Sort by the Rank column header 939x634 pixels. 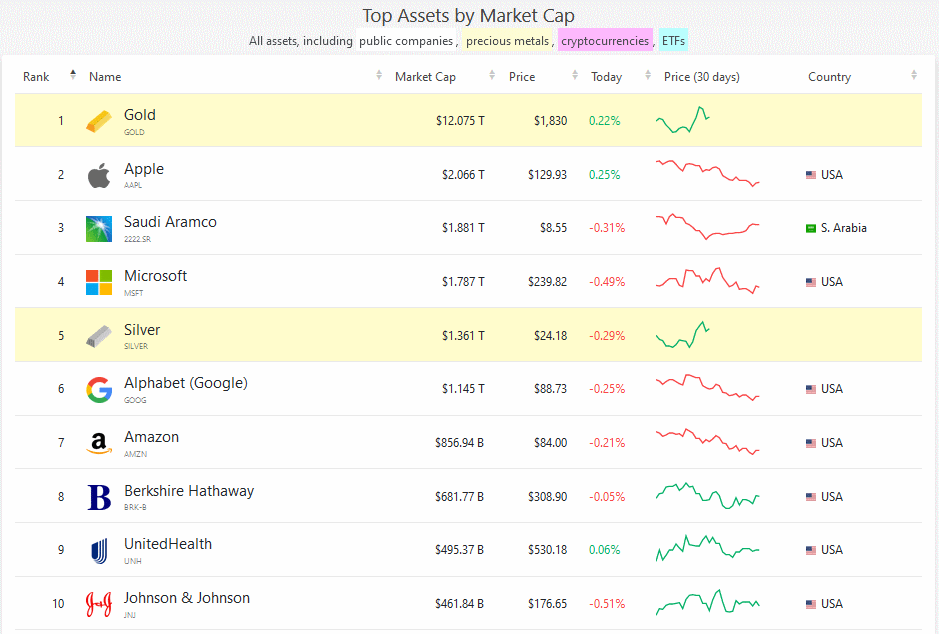click(x=37, y=77)
